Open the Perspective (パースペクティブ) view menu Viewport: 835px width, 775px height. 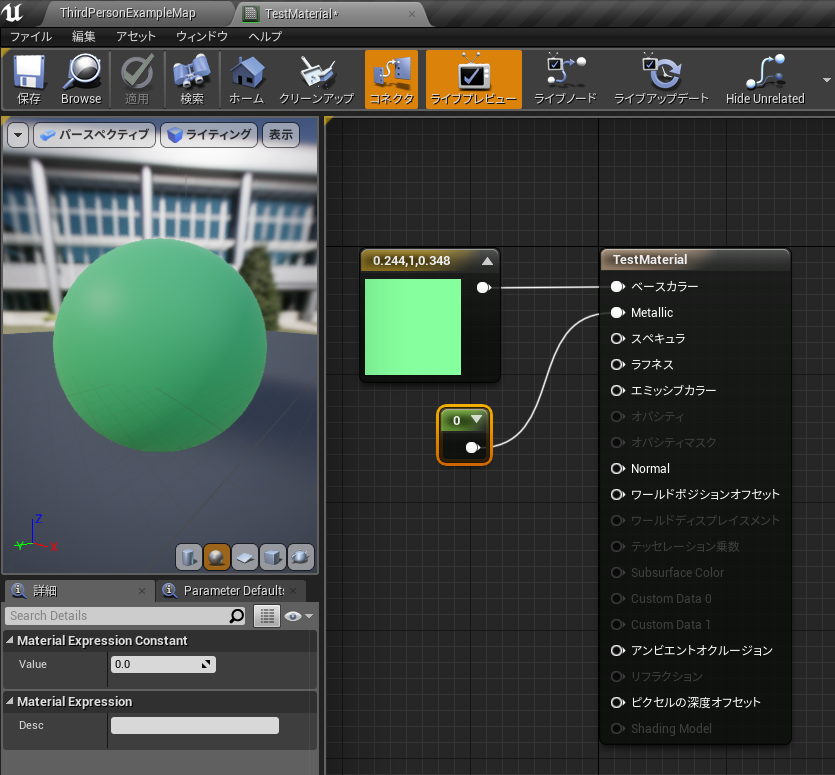click(95, 135)
